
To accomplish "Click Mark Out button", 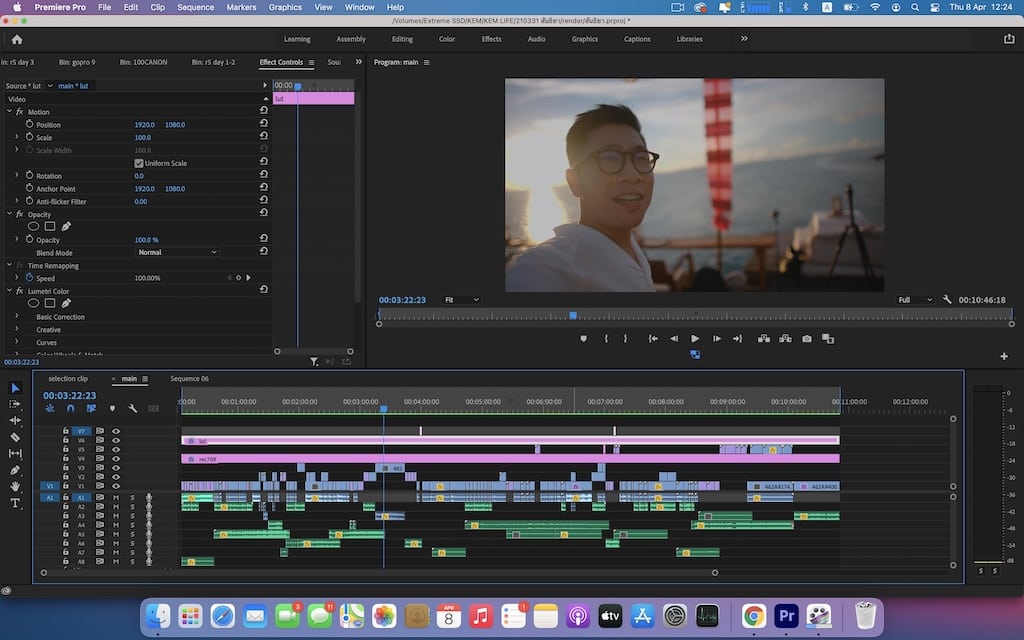I will coord(625,338).
